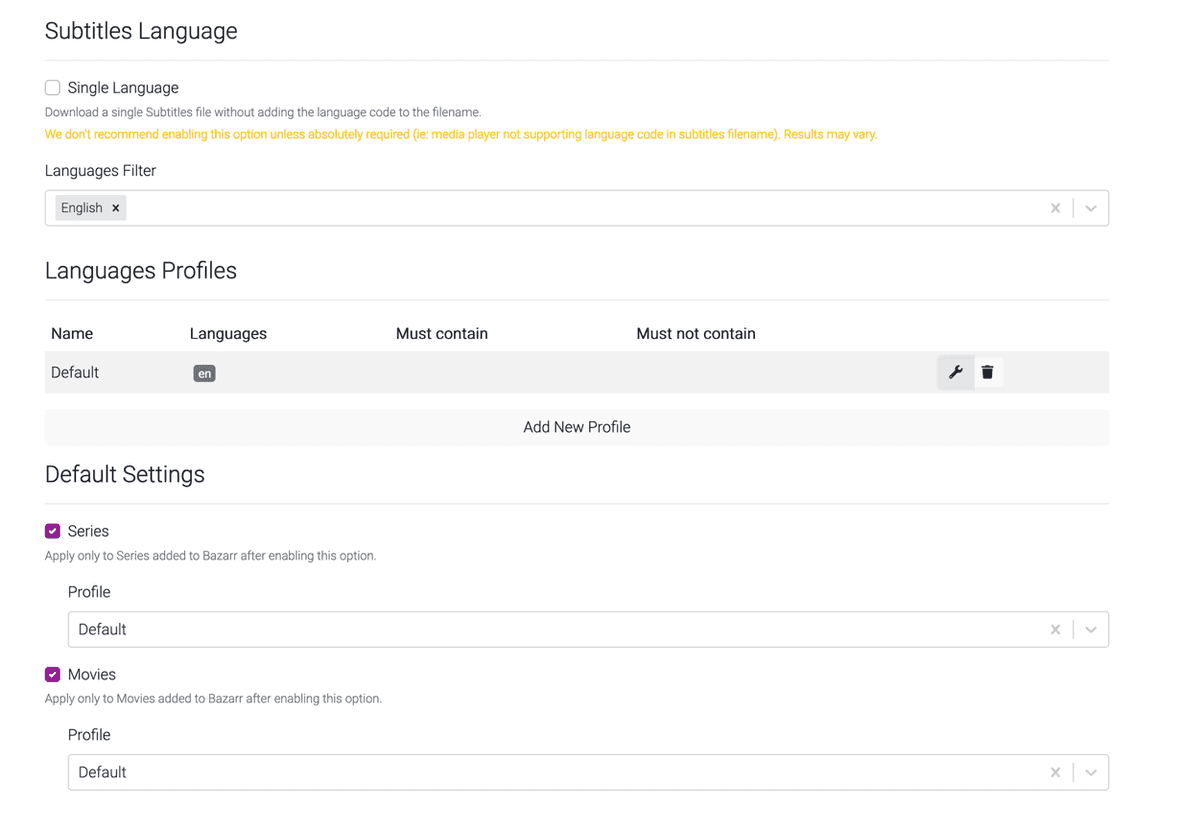Expand the Series Profile dropdown
This screenshot has height=835, width=1180.
point(1091,629)
